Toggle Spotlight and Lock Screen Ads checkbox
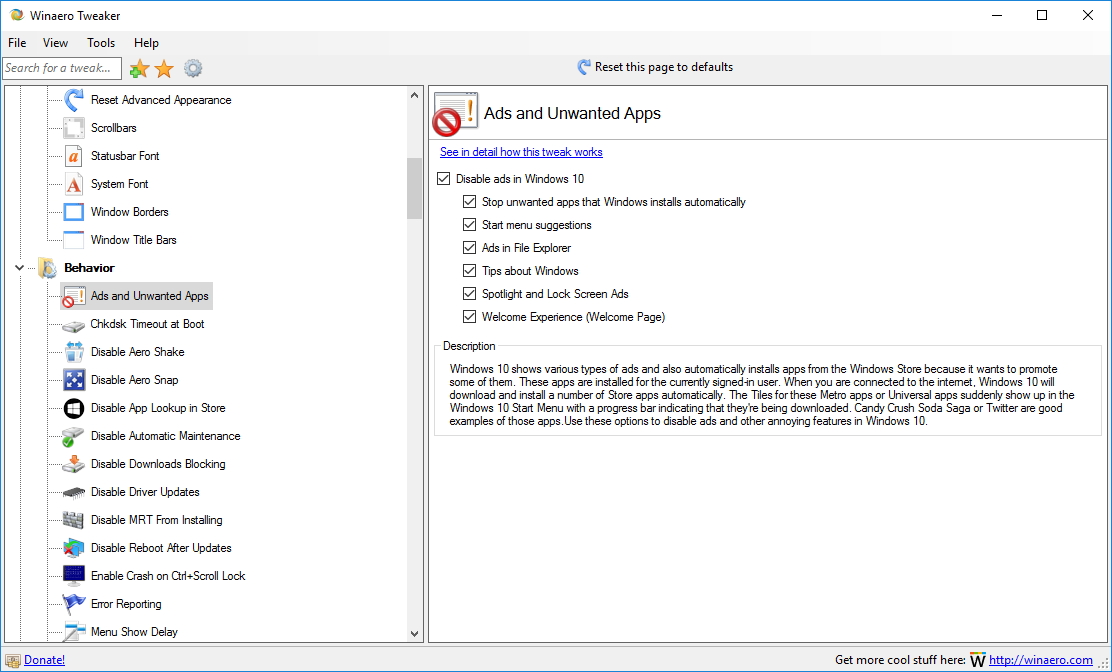This screenshot has height=672, width=1112. (x=469, y=293)
